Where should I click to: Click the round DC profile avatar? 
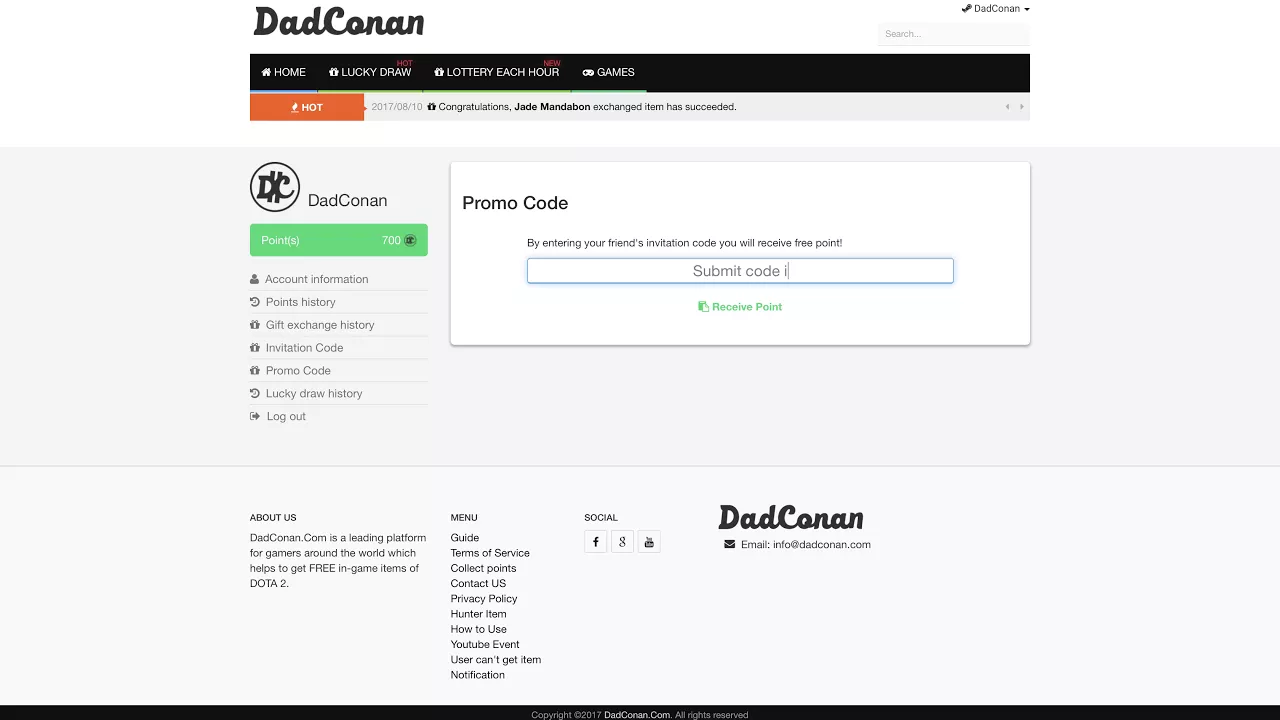275,187
